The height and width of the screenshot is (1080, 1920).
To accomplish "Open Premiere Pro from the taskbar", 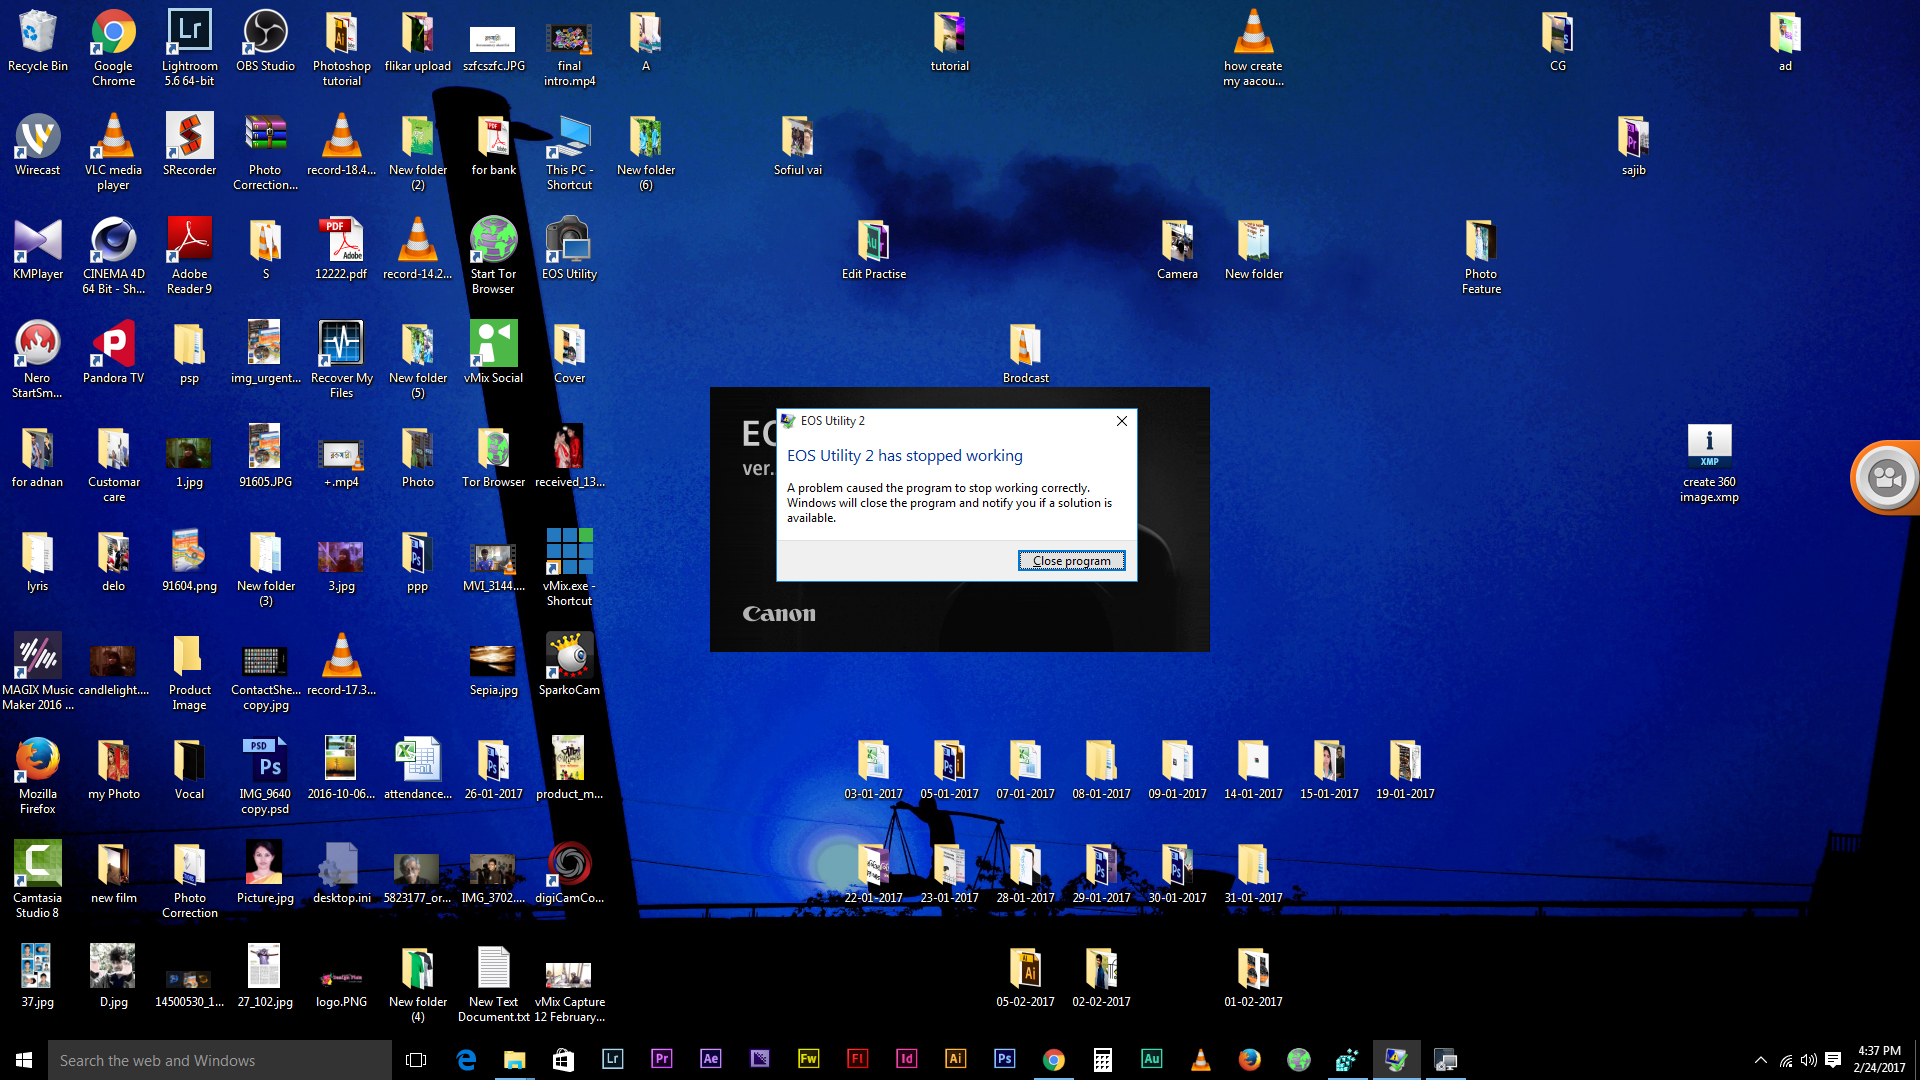I will (661, 1059).
